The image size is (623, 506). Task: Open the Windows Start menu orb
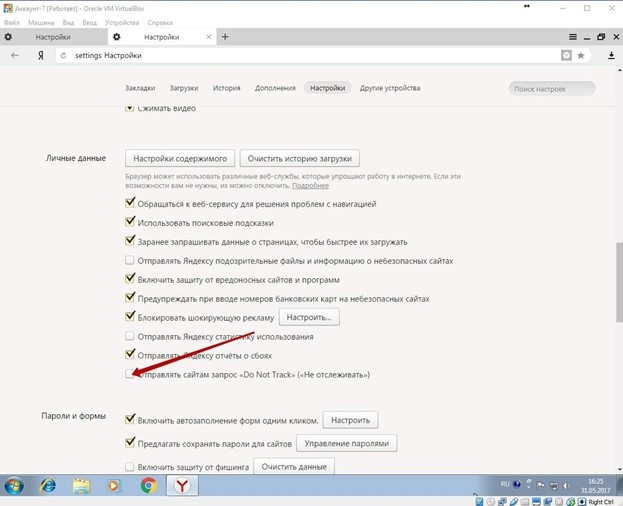(14, 485)
